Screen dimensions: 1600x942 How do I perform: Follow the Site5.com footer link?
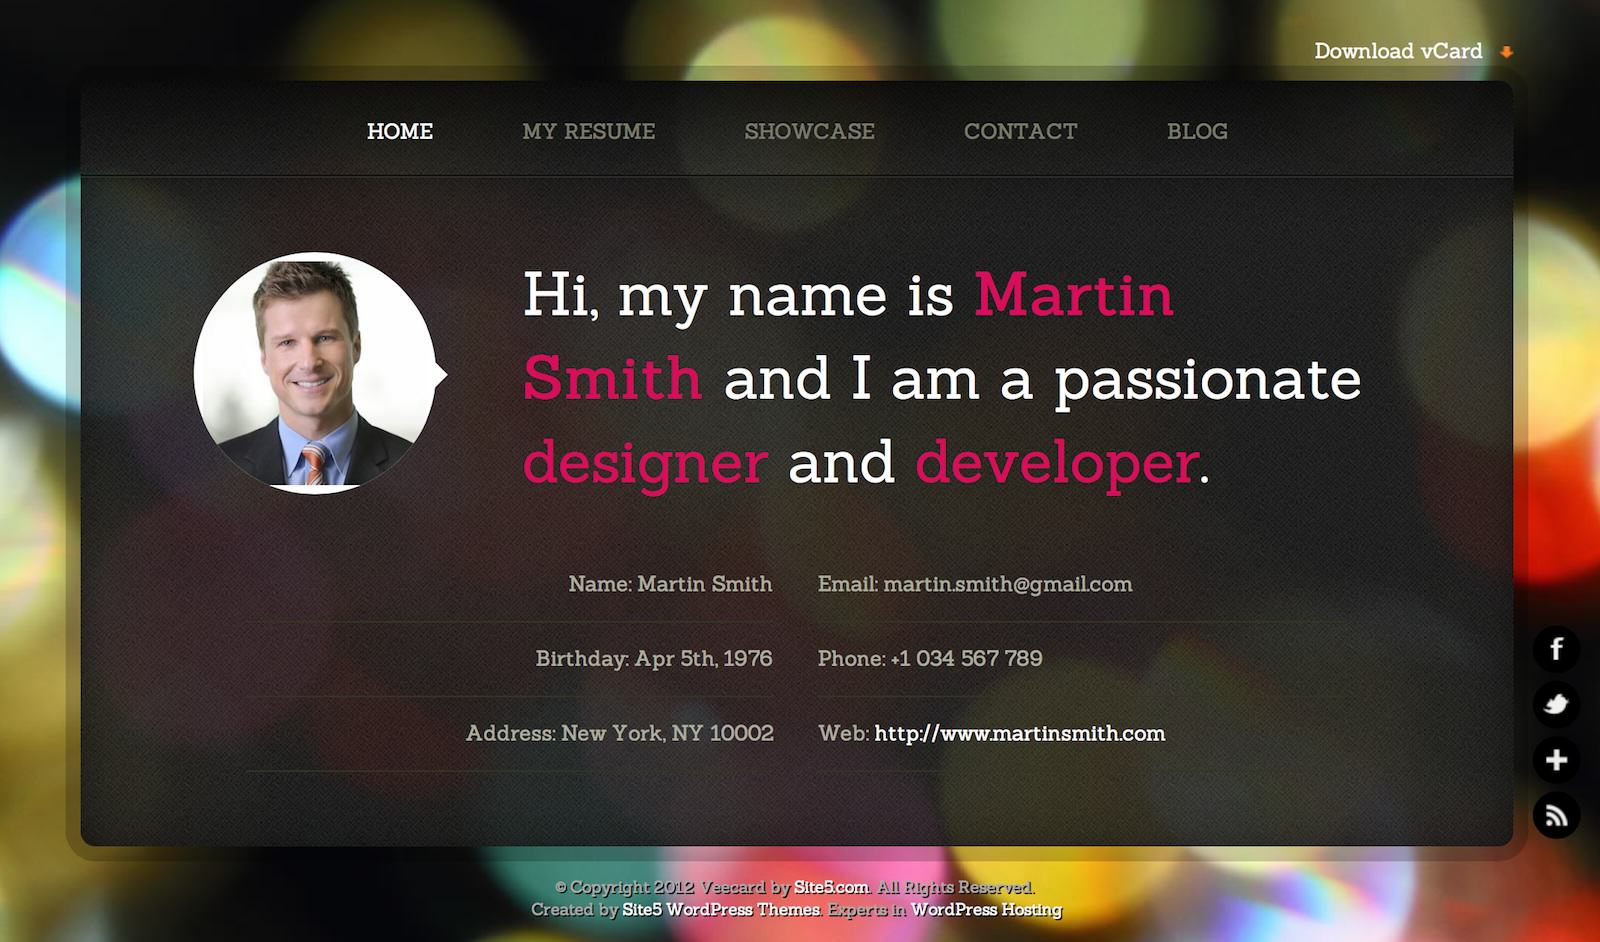[831, 887]
